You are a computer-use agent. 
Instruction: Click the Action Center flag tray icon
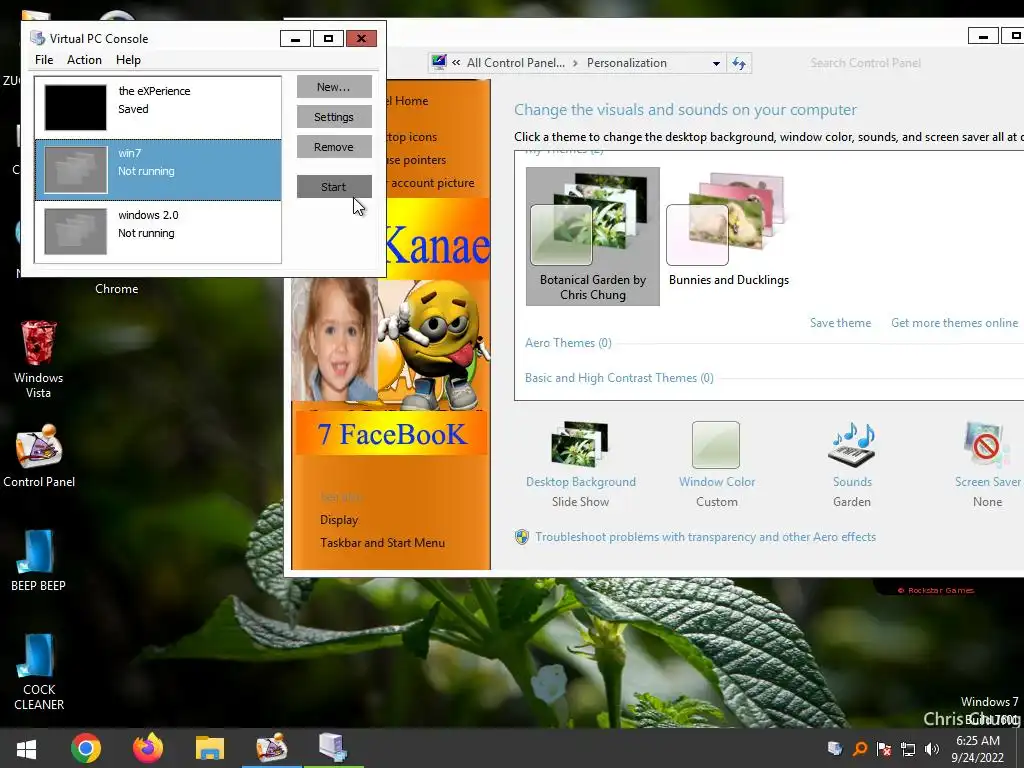(884, 748)
